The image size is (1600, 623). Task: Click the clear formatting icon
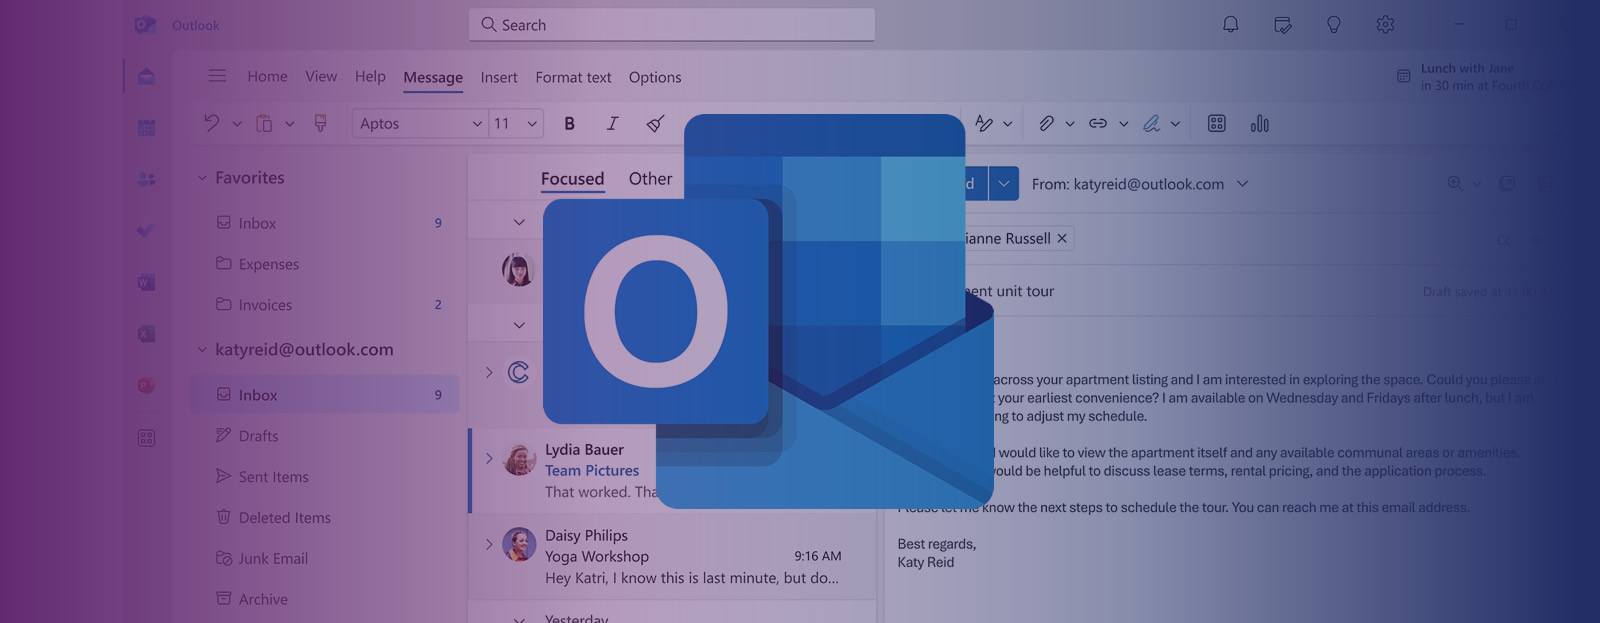[x=655, y=123]
